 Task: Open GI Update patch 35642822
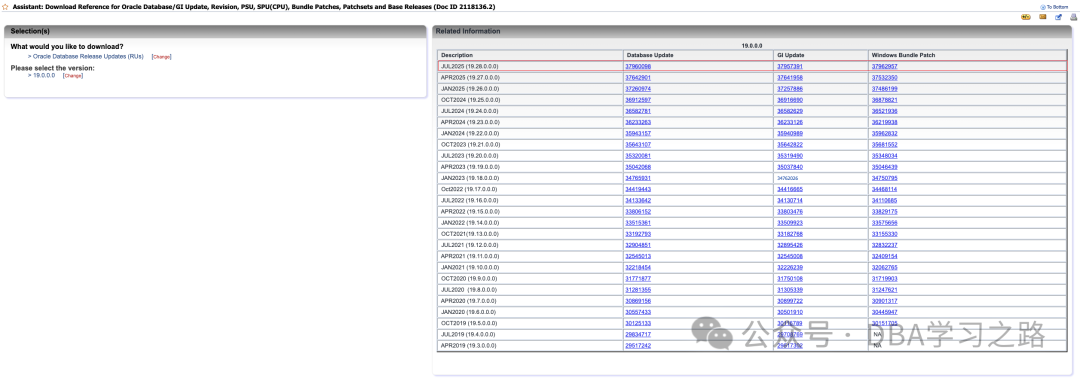click(789, 144)
